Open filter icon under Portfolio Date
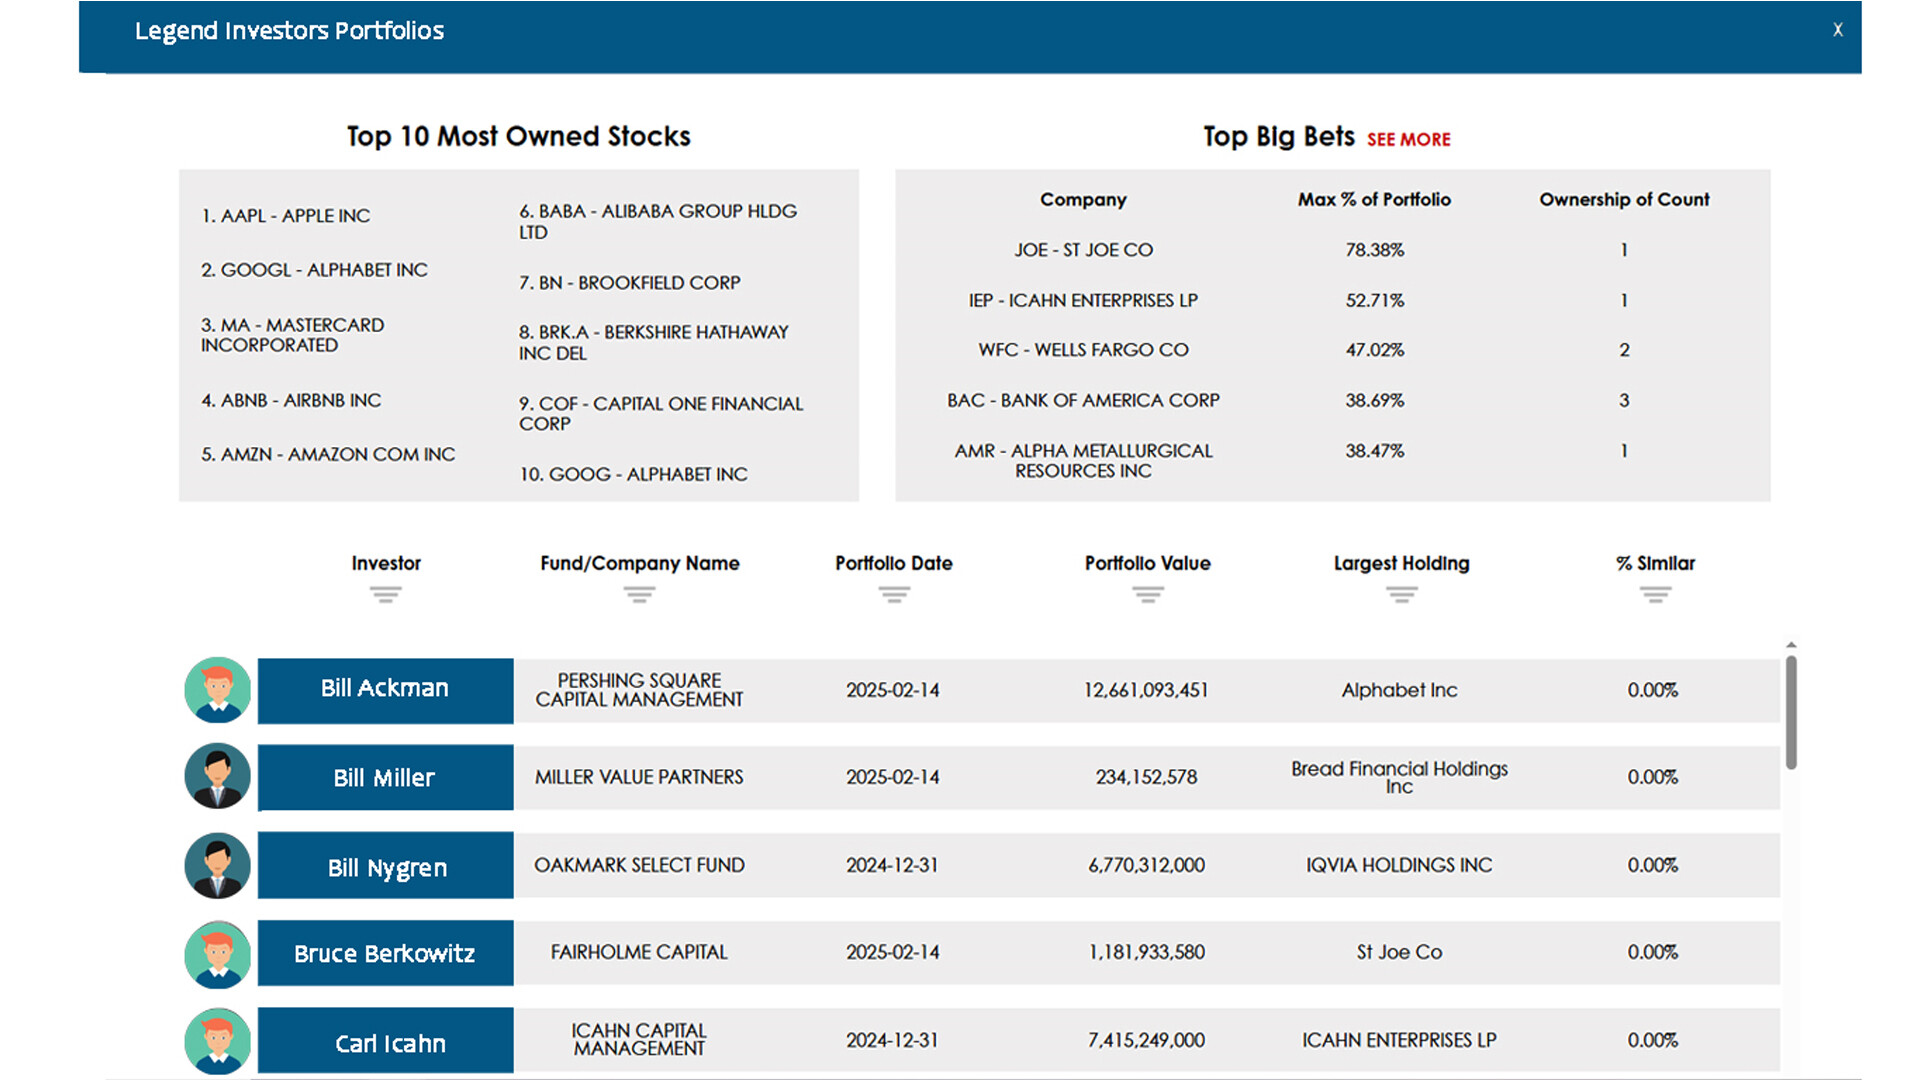 click(893, 595)
